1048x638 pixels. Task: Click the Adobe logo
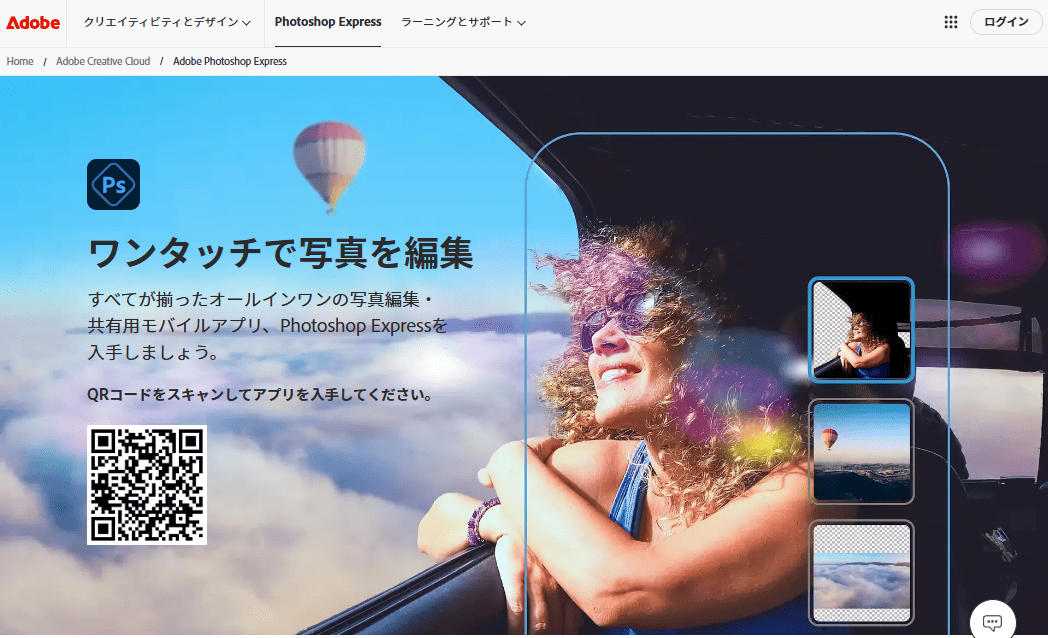click(33, 22)
